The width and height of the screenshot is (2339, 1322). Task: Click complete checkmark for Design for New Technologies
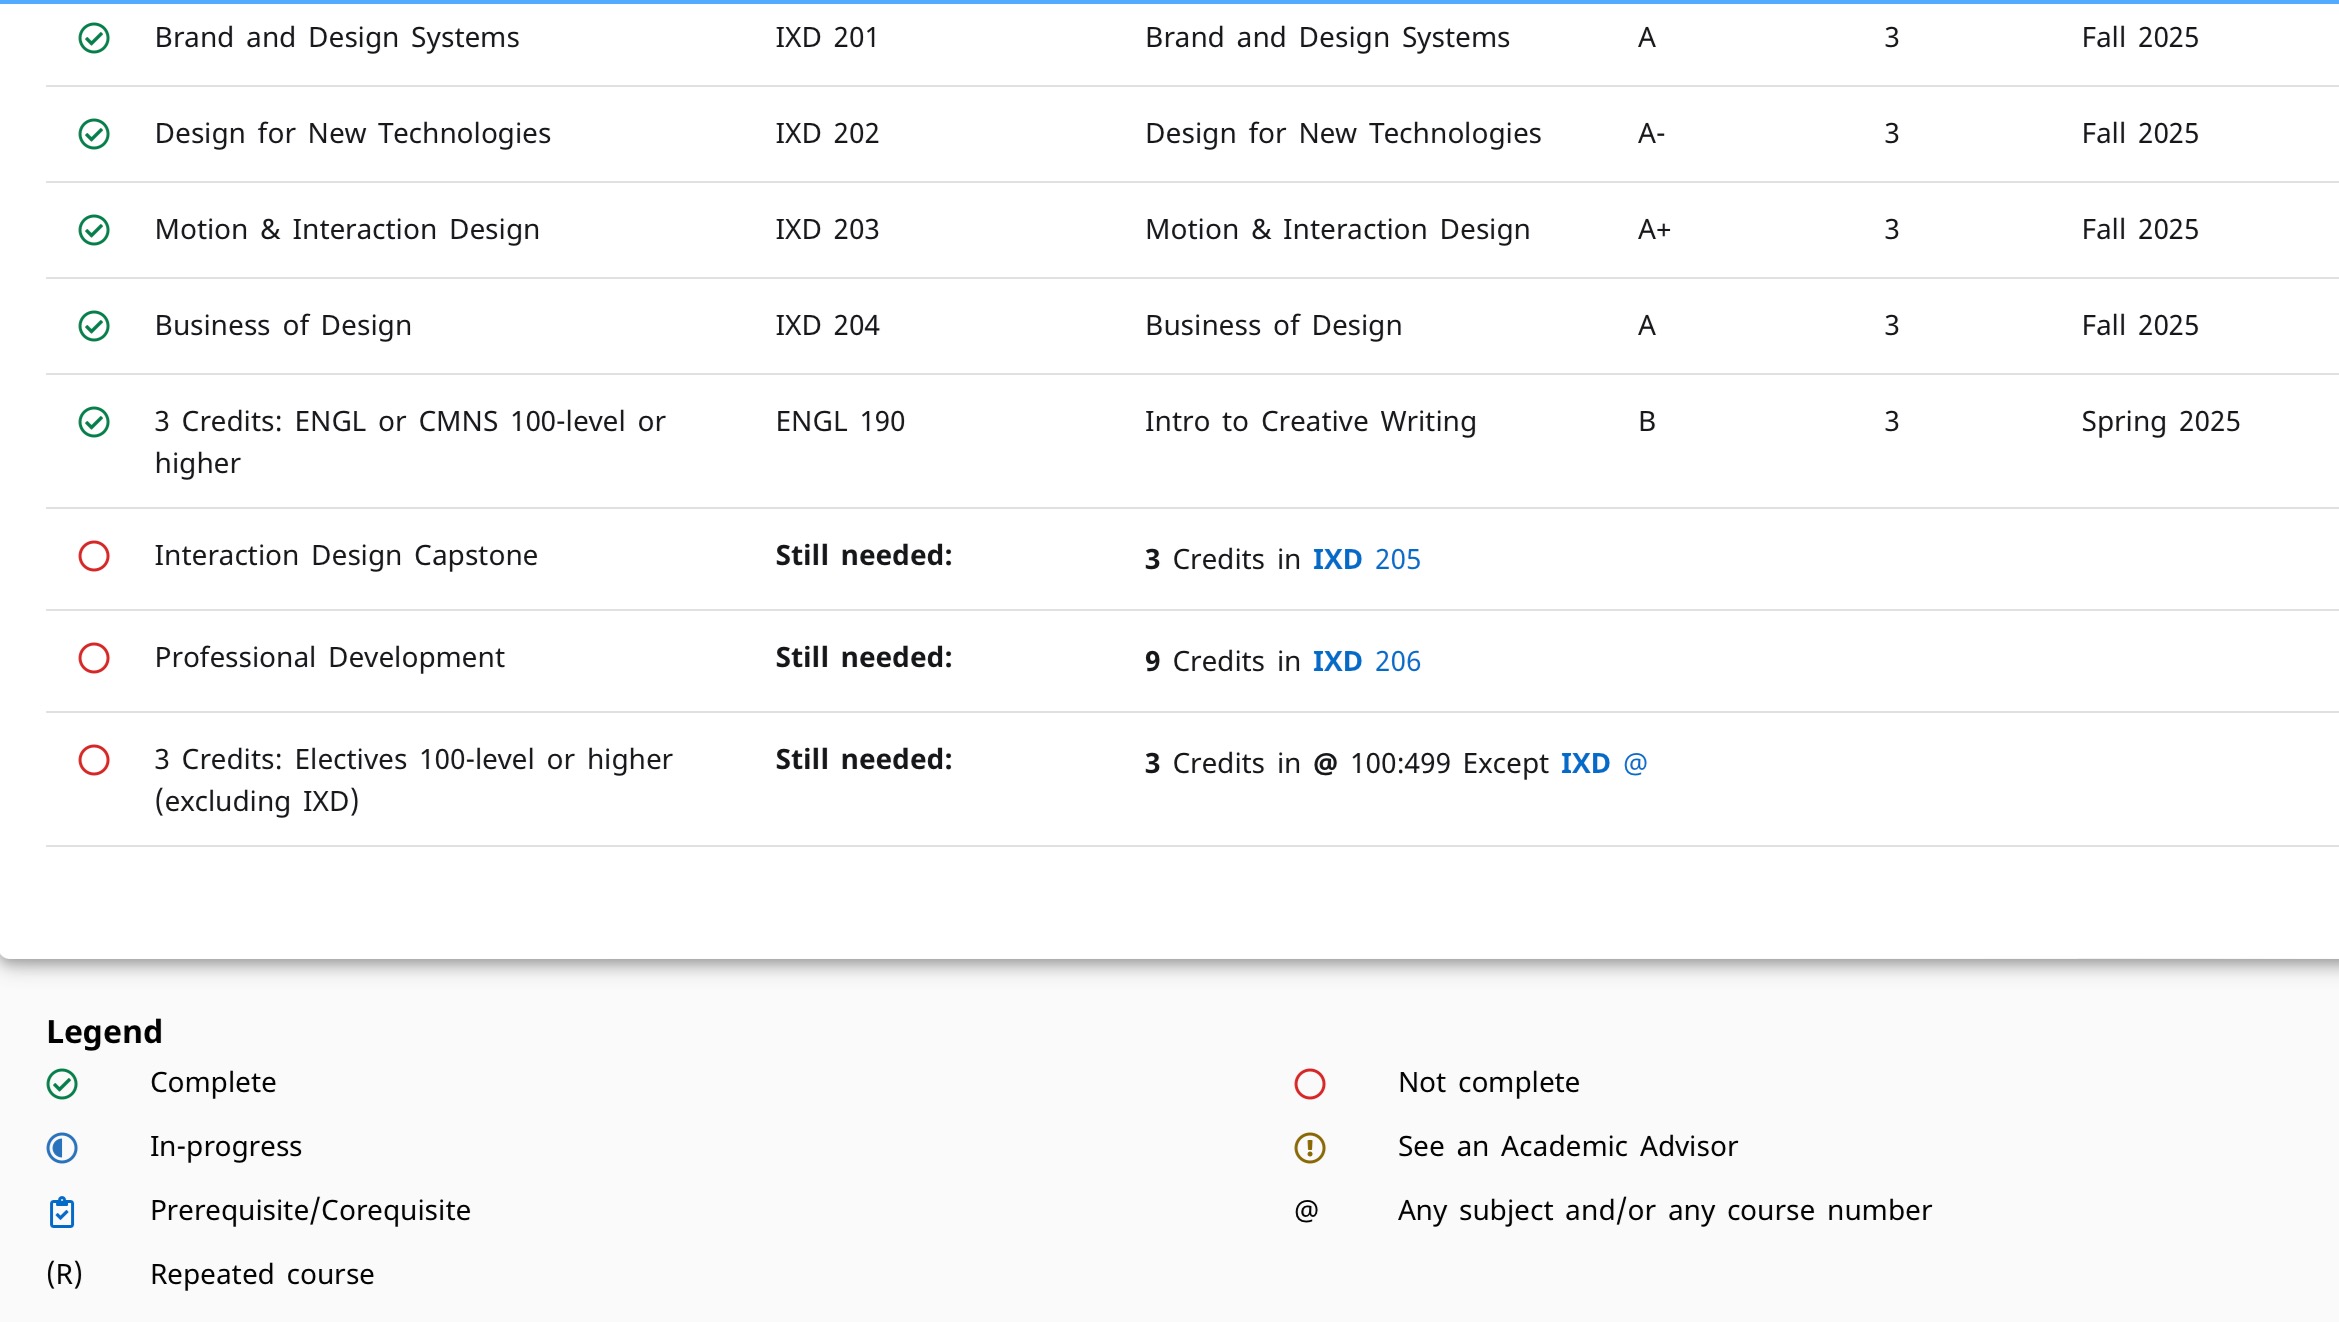click(94, 134)
